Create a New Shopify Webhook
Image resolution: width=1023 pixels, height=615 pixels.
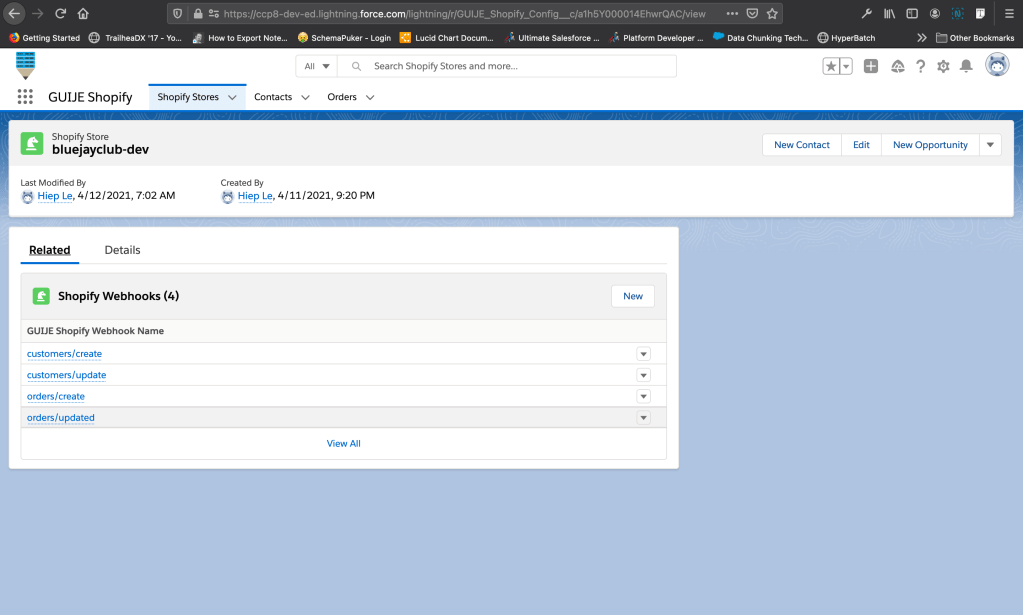[632, 296]
